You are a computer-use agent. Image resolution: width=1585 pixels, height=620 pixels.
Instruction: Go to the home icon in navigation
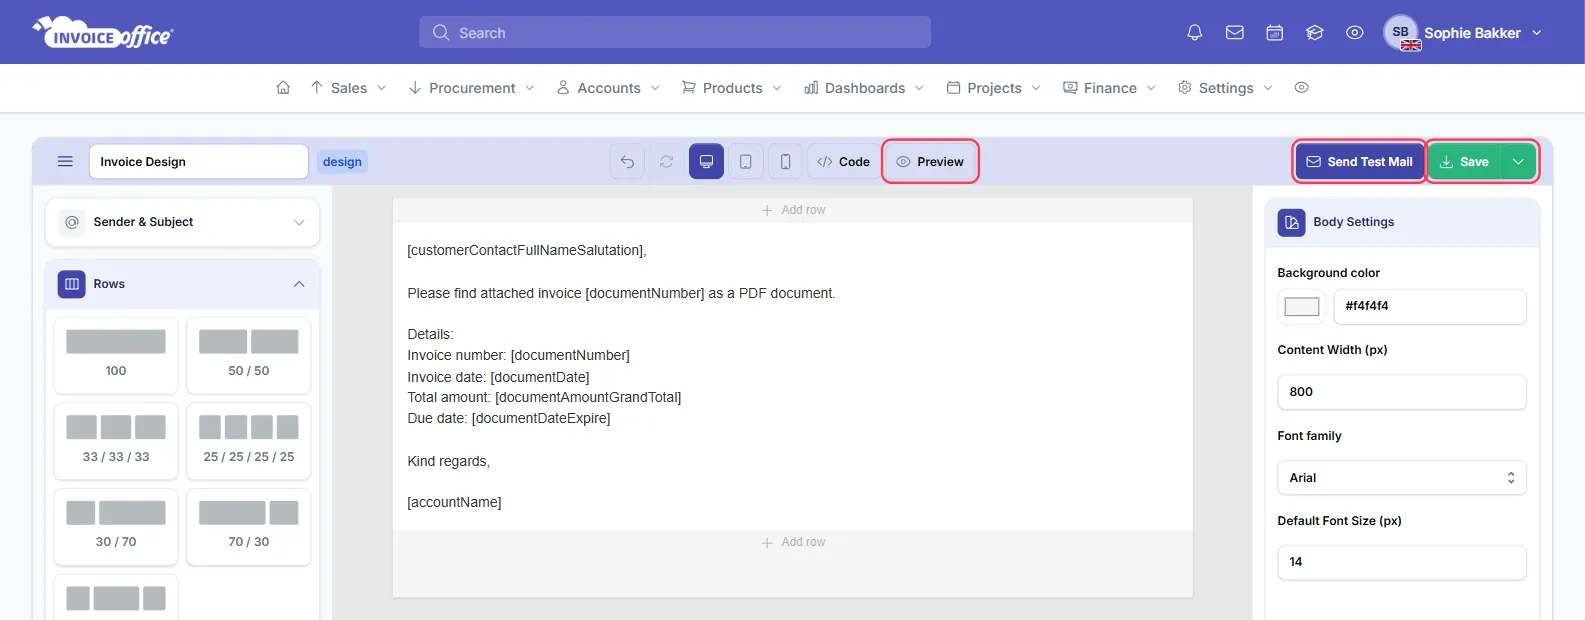283,88
